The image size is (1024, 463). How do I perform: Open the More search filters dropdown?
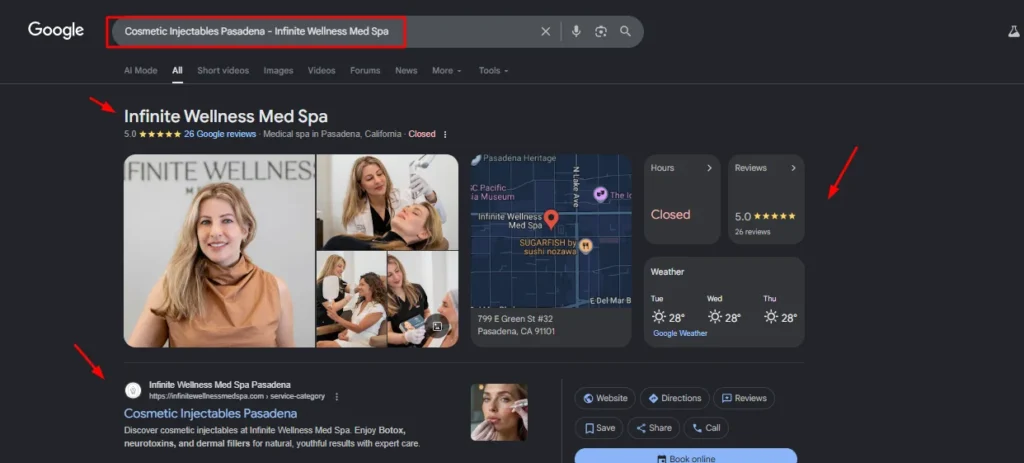[447, 71]
